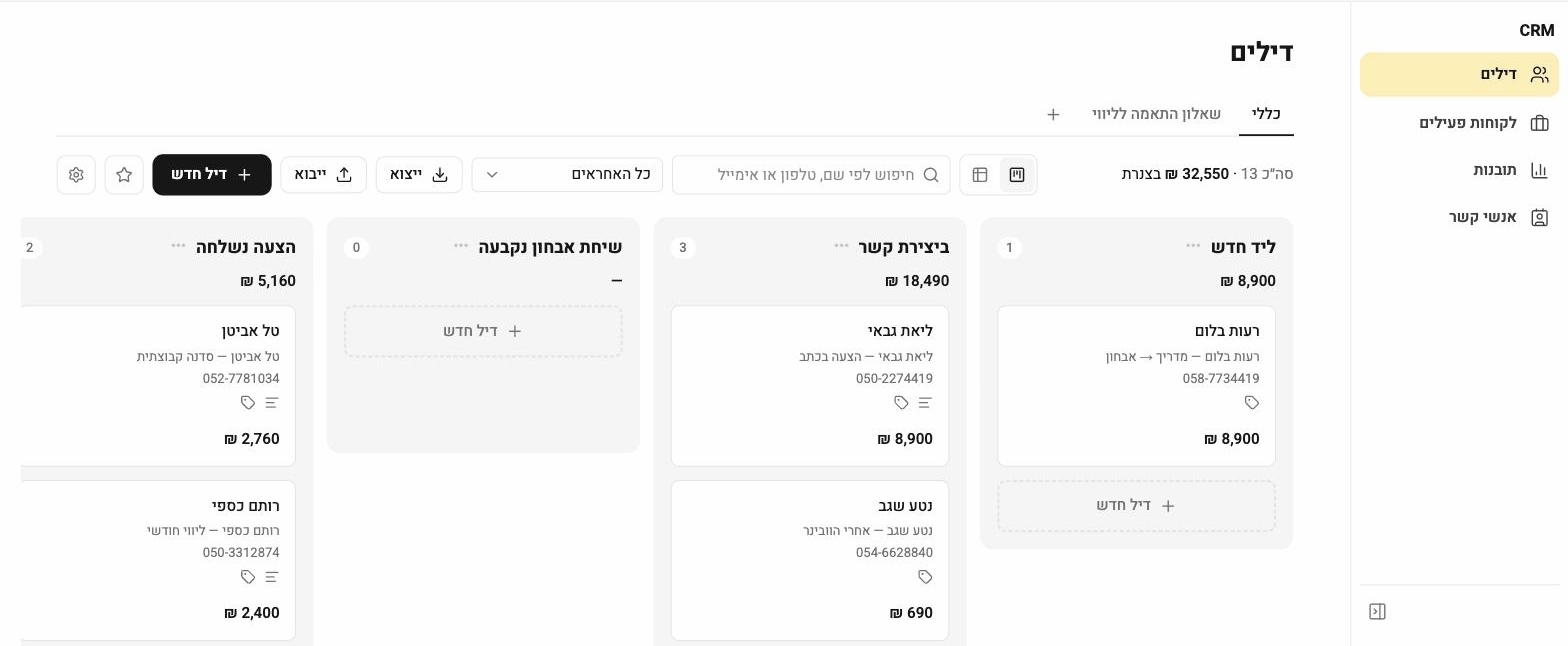
Task: Click the 690 ₪ deal amount
Action: (911, 613)
